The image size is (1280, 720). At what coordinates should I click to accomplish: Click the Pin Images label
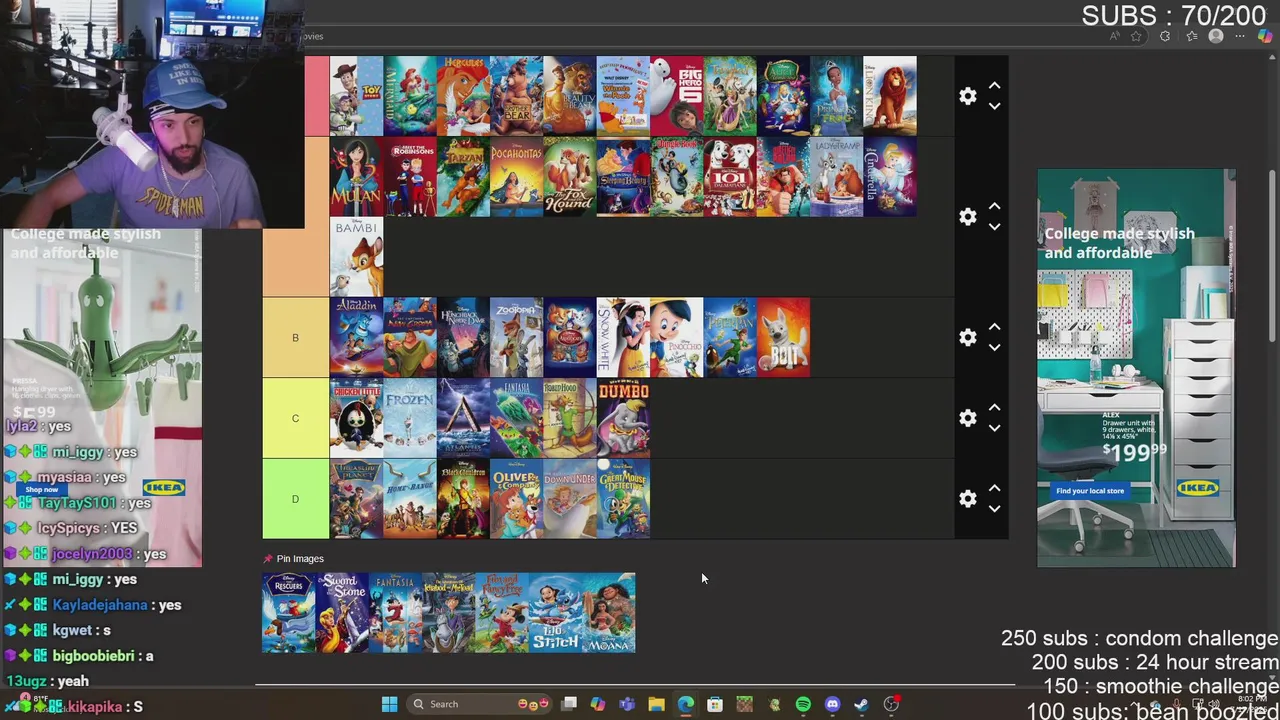tap(300, 559)
